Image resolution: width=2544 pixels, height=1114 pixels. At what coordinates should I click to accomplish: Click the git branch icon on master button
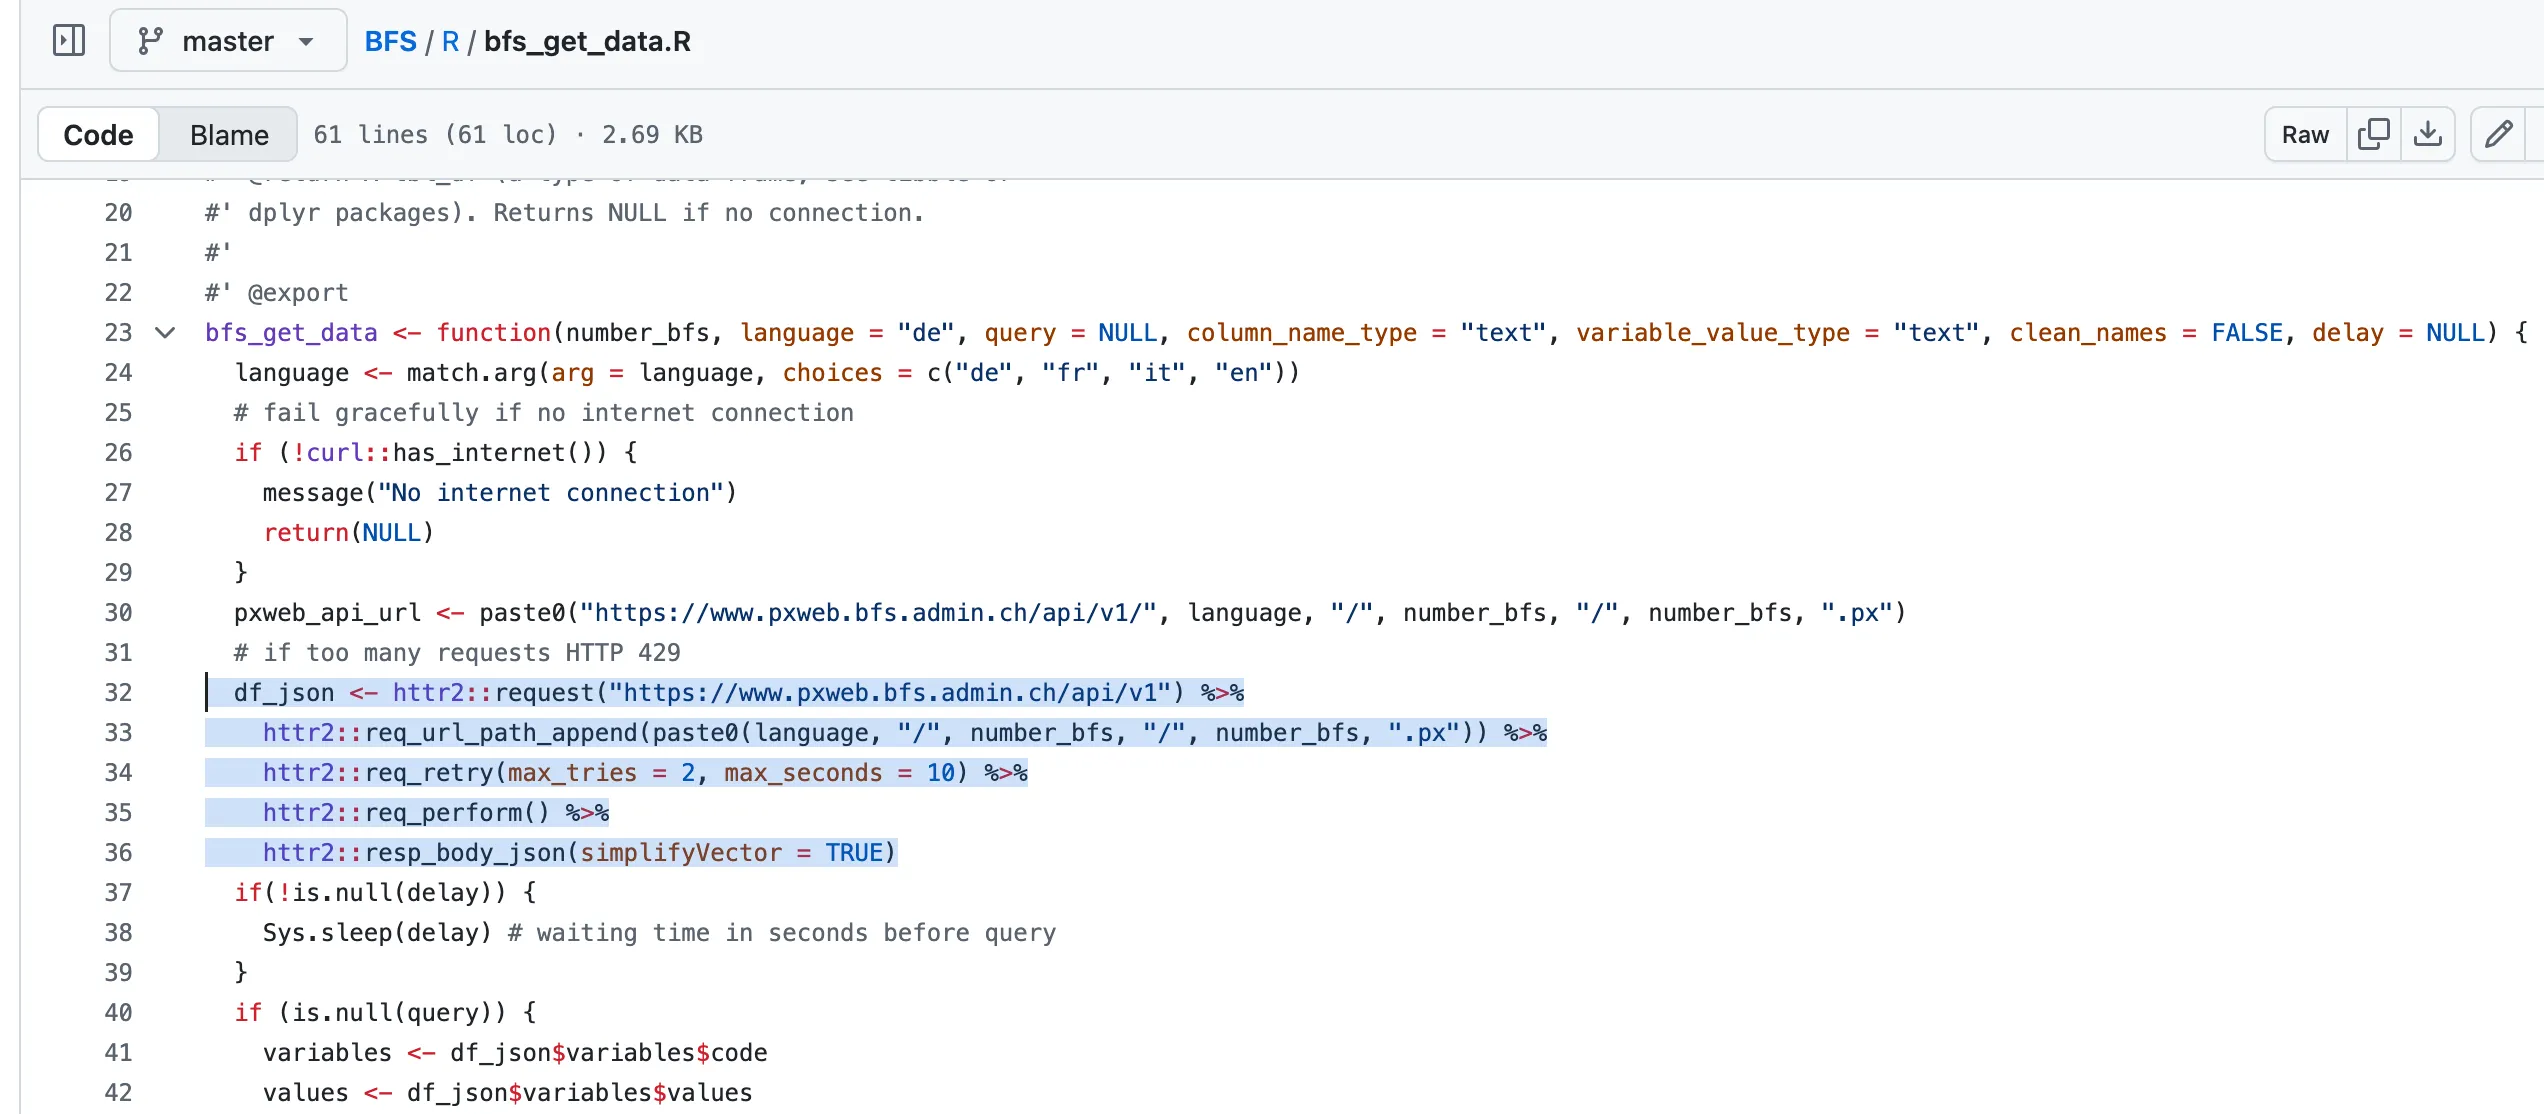(150, 41)
